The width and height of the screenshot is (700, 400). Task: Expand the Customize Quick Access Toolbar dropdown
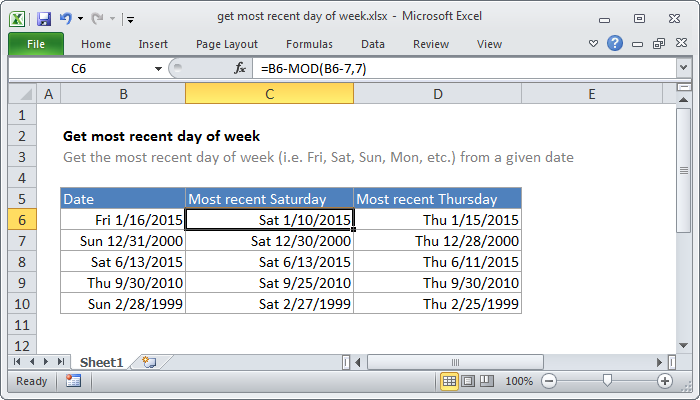131,18
